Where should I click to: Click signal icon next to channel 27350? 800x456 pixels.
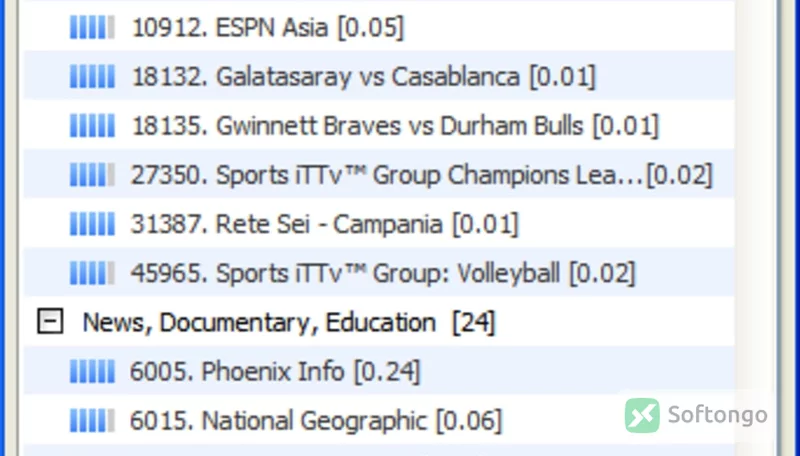click(92, 174)
